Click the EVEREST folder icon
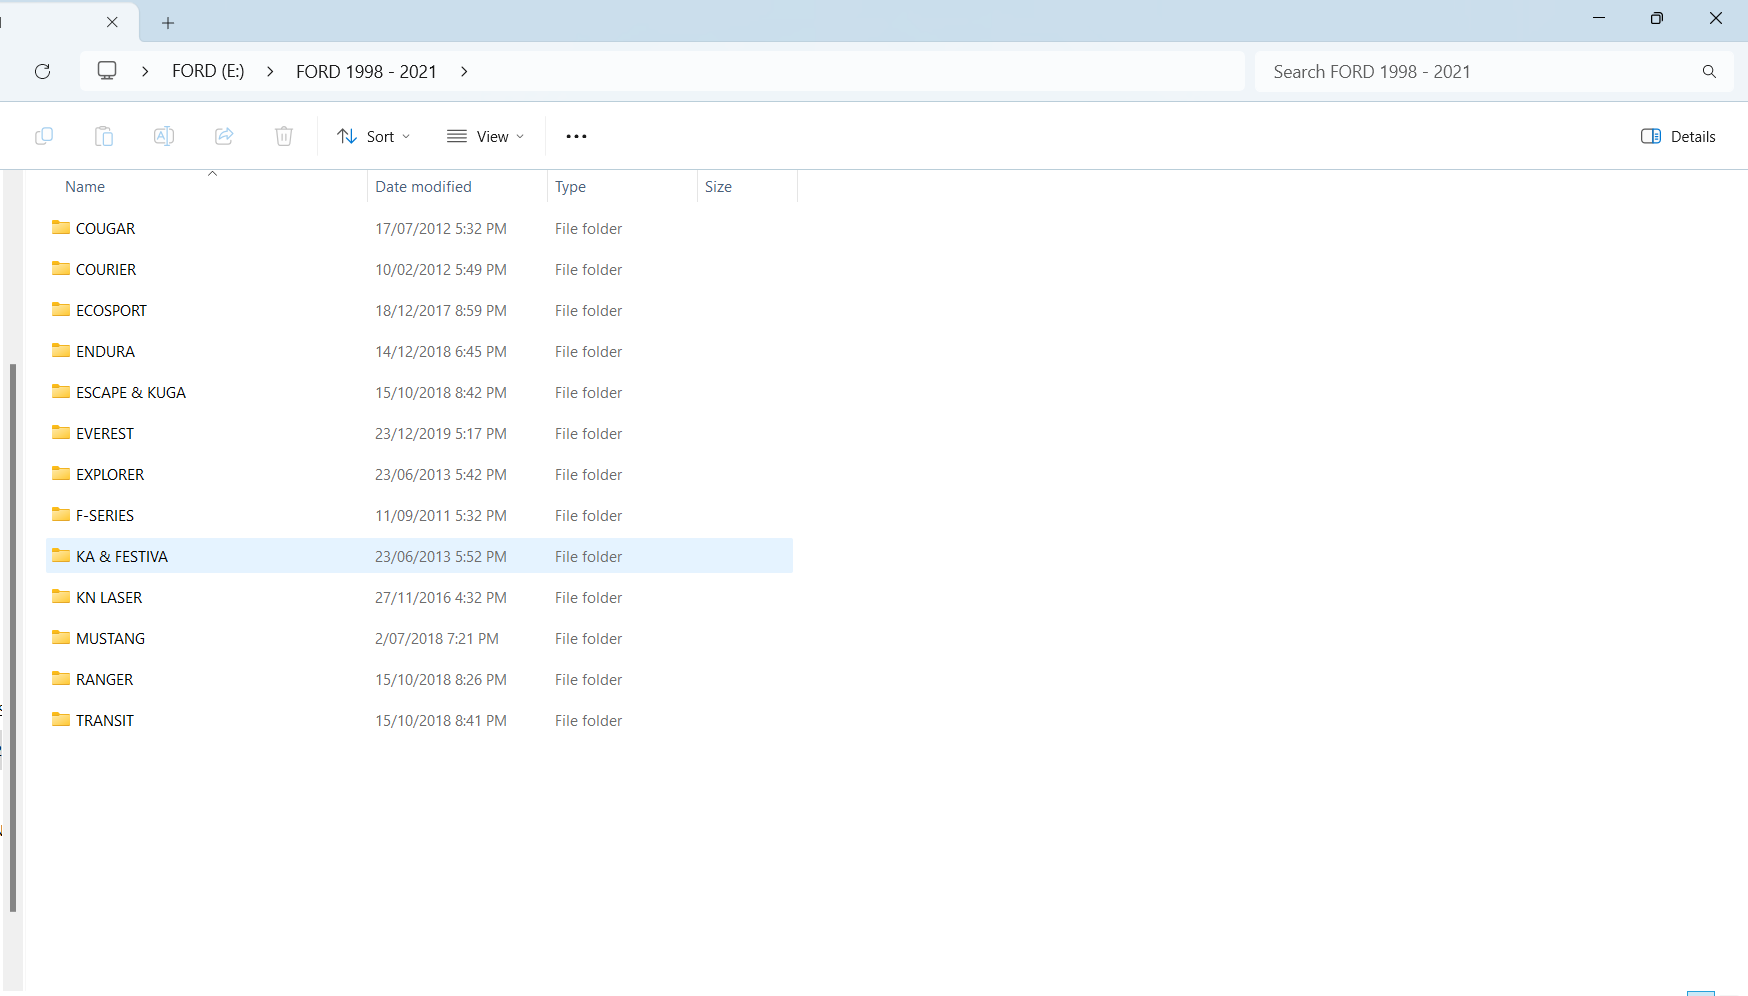 (x=61, y=433)
